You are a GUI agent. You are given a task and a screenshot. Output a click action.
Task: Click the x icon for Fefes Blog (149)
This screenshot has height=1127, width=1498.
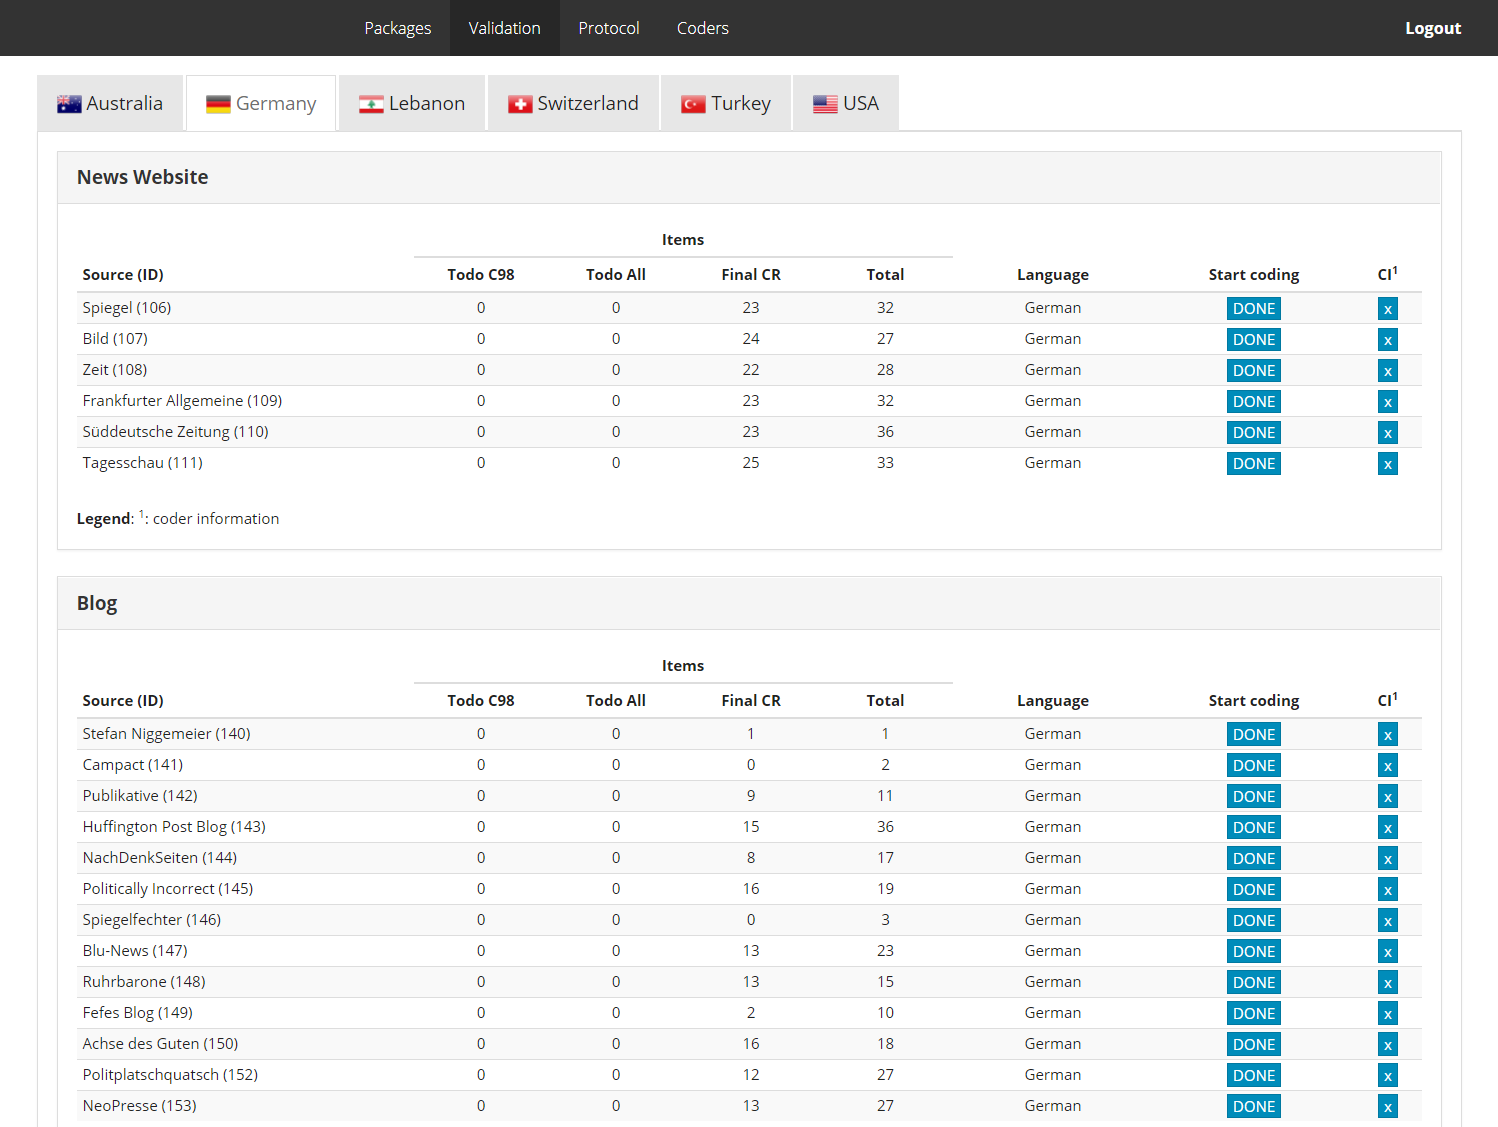[1388, 1014]
